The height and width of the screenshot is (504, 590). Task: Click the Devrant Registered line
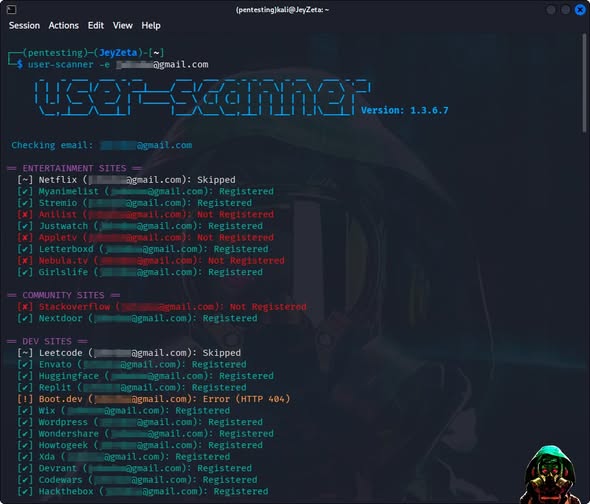click(x=135, y=468)
